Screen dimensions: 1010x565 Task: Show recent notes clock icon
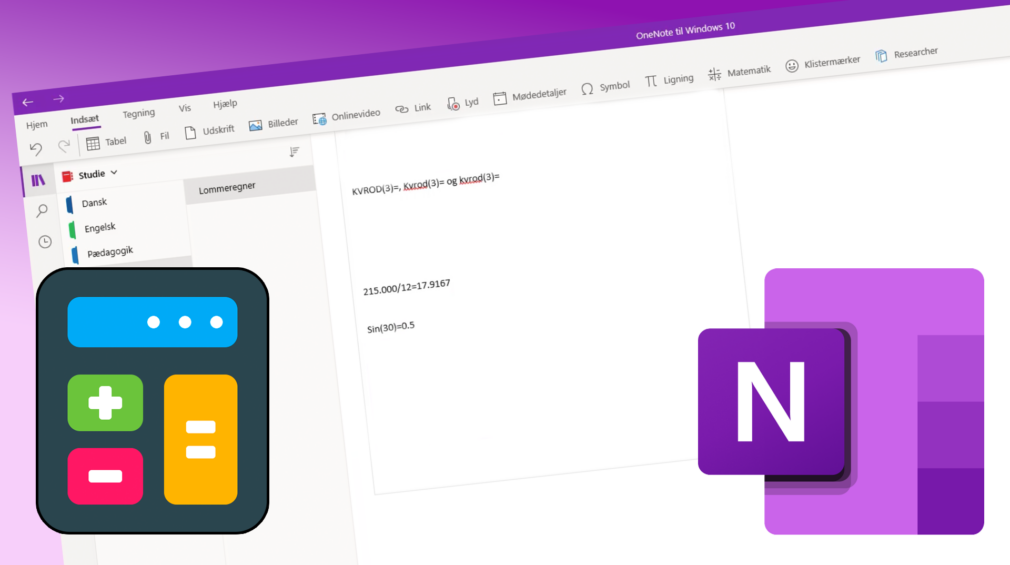tap(44, 242)
